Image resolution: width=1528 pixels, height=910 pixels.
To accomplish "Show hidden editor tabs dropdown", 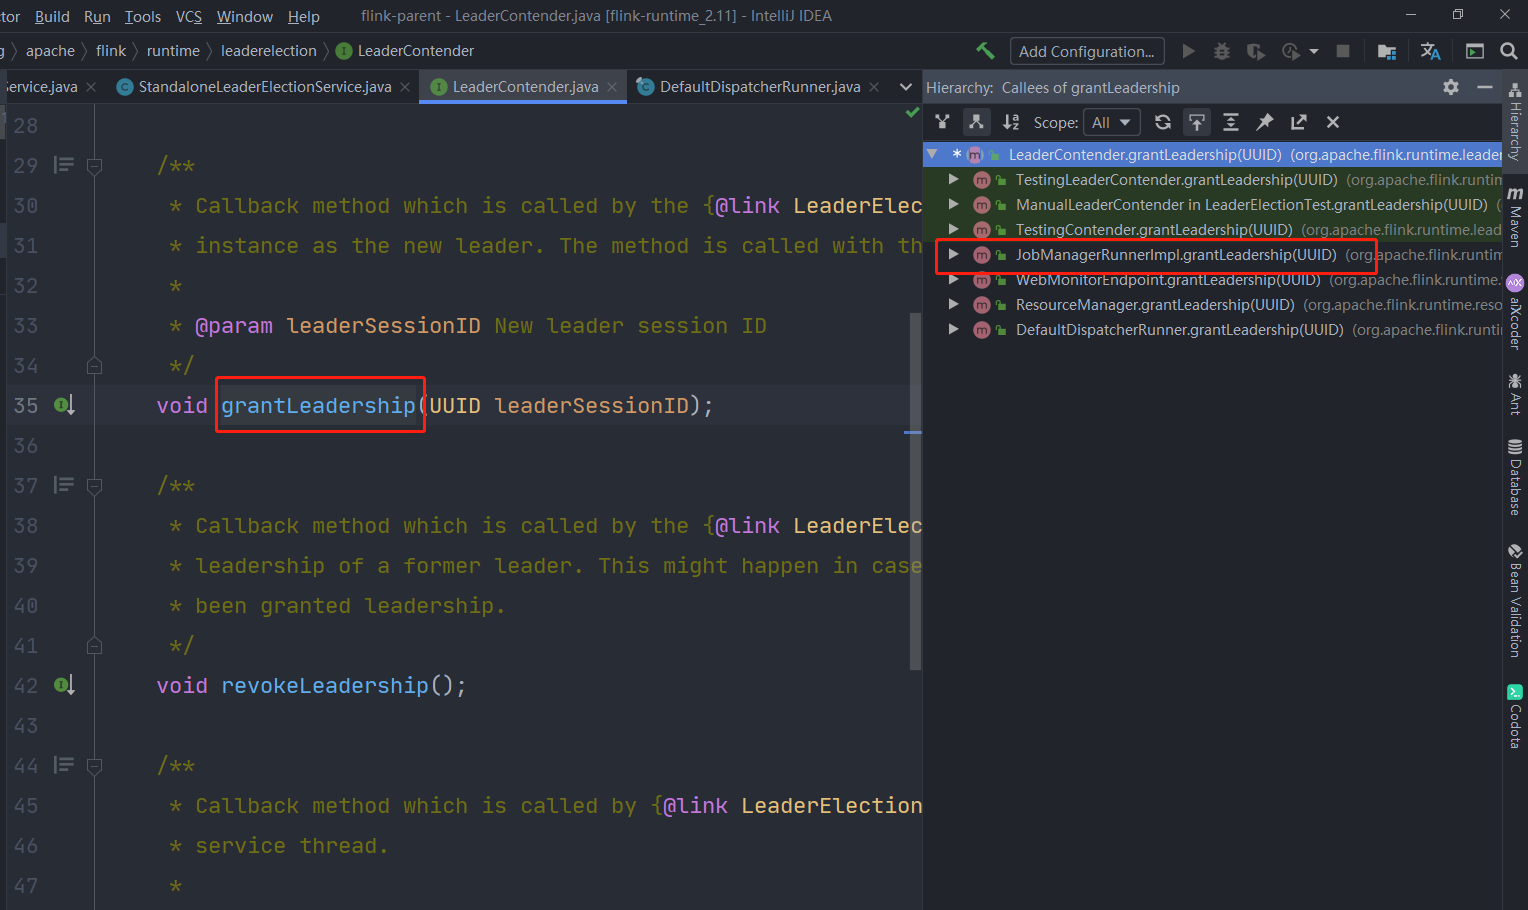I will (906, 87).
